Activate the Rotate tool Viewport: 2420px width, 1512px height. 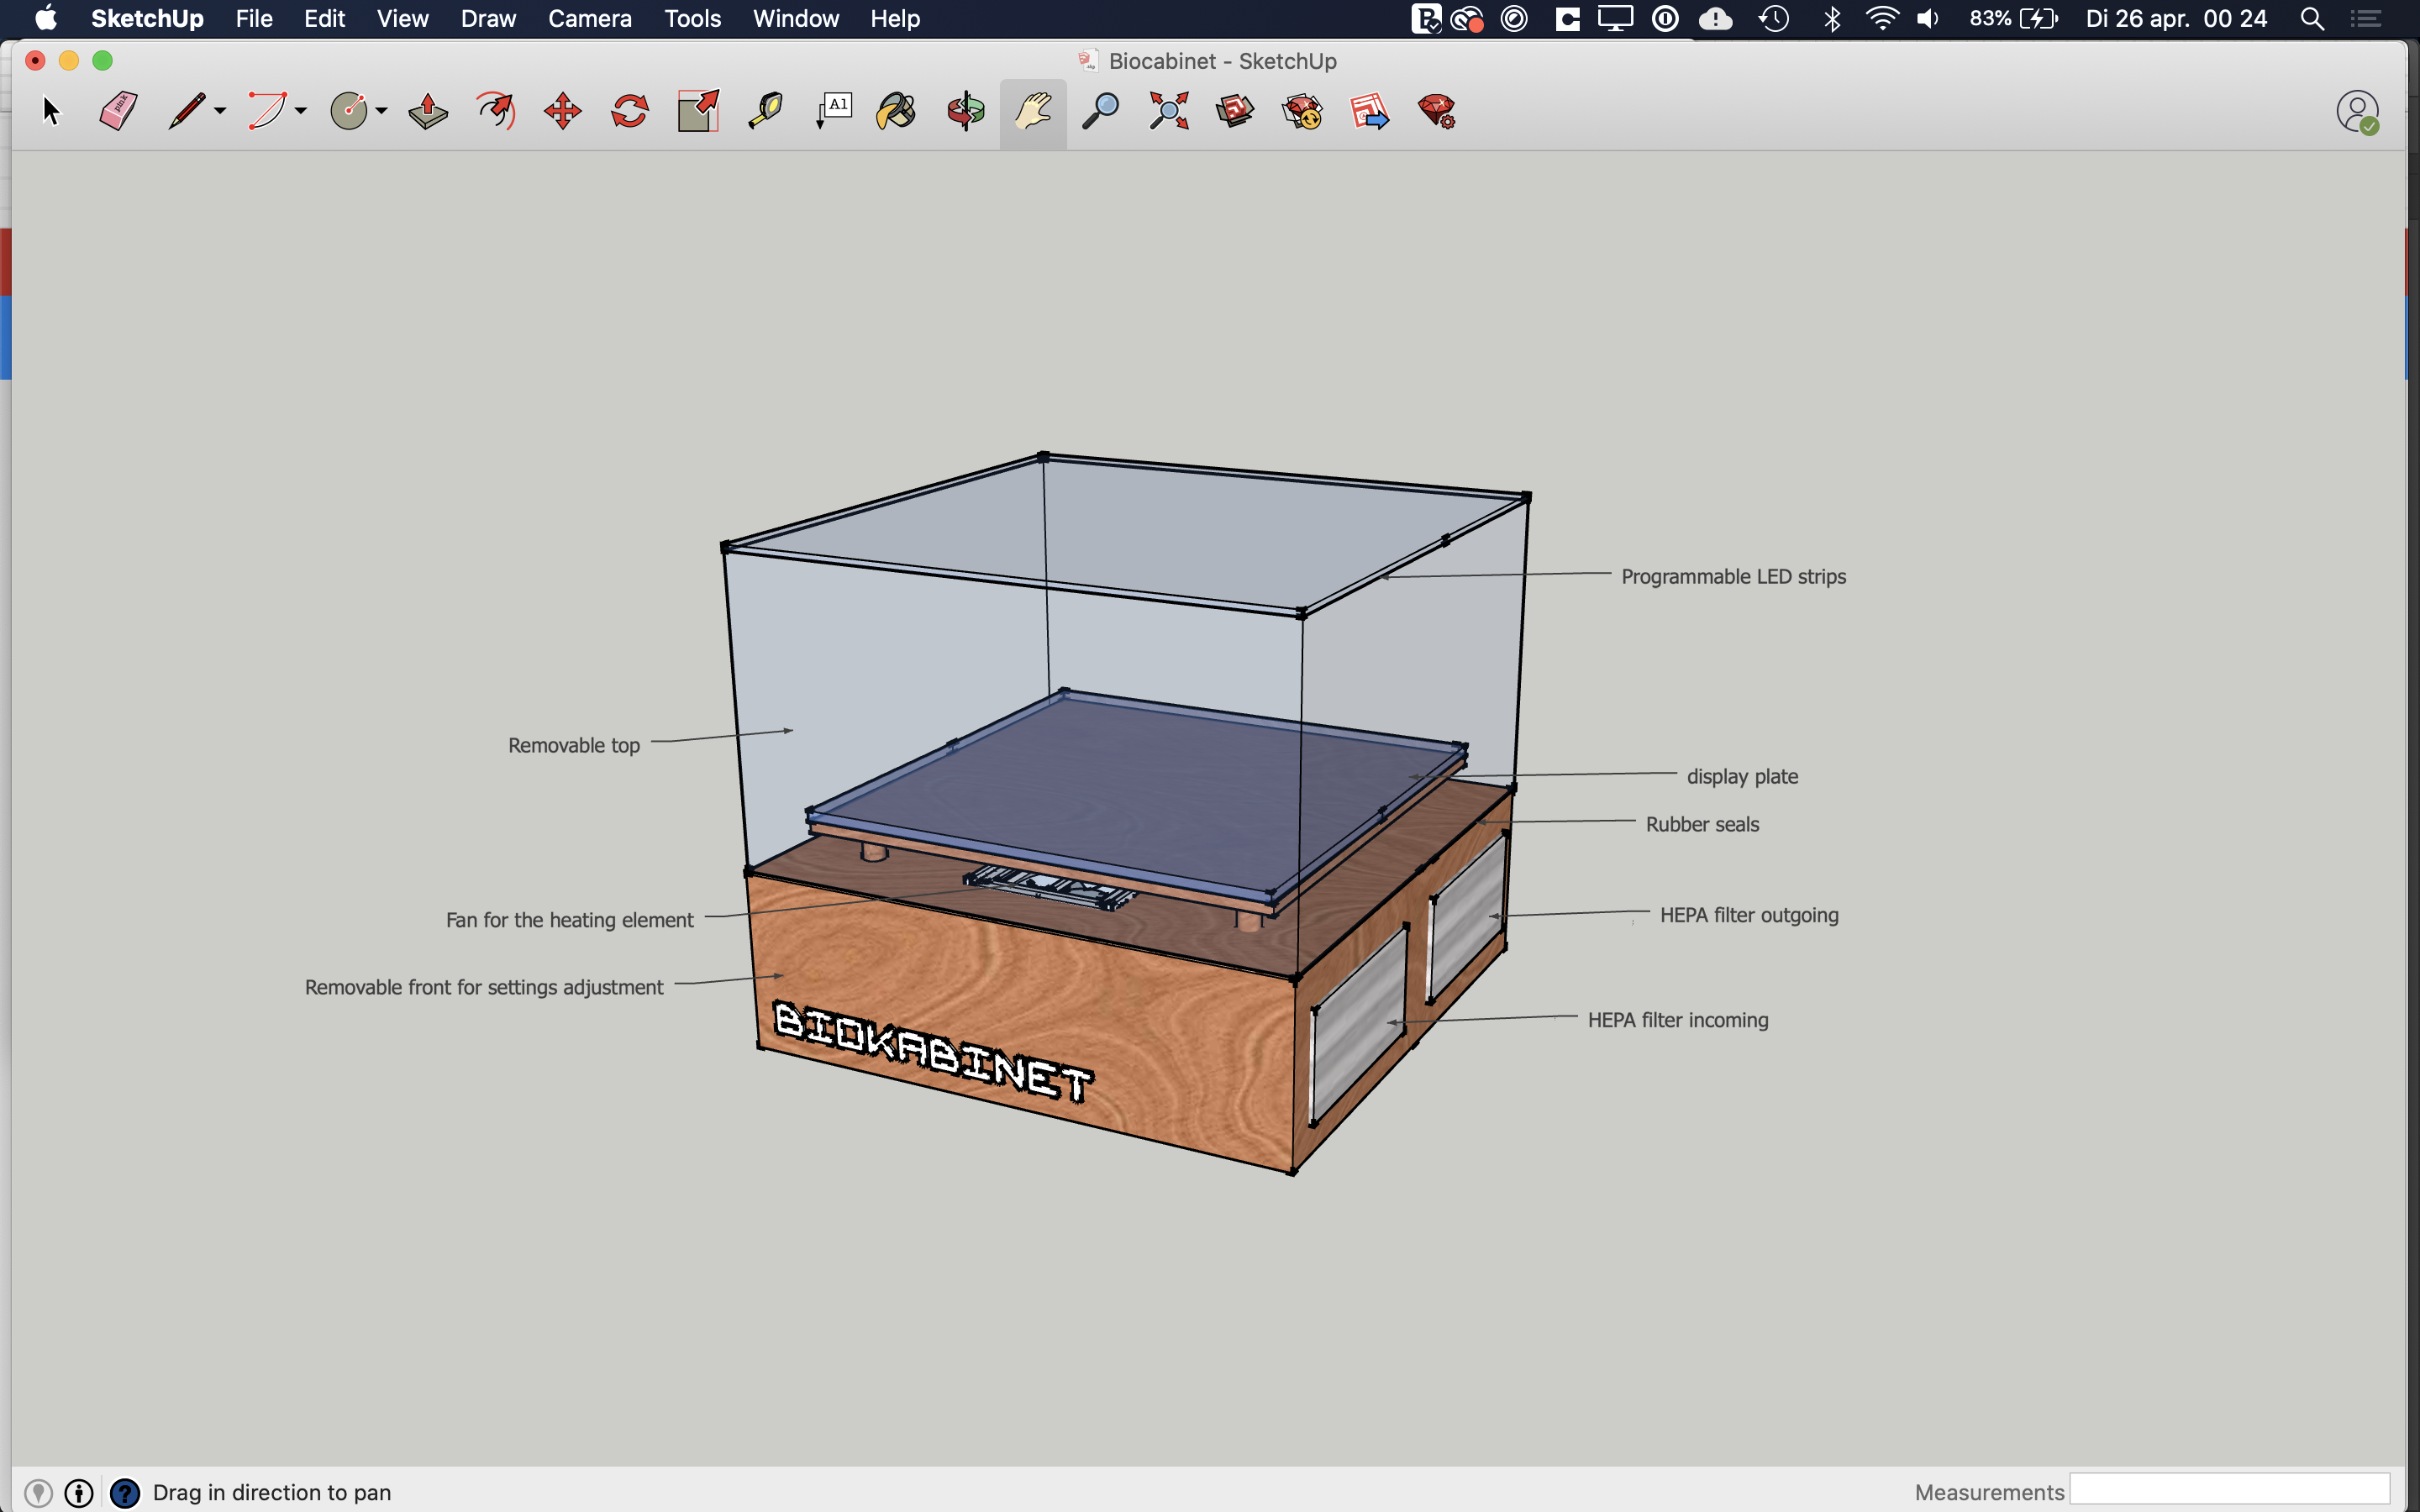[x=630, y=111]
